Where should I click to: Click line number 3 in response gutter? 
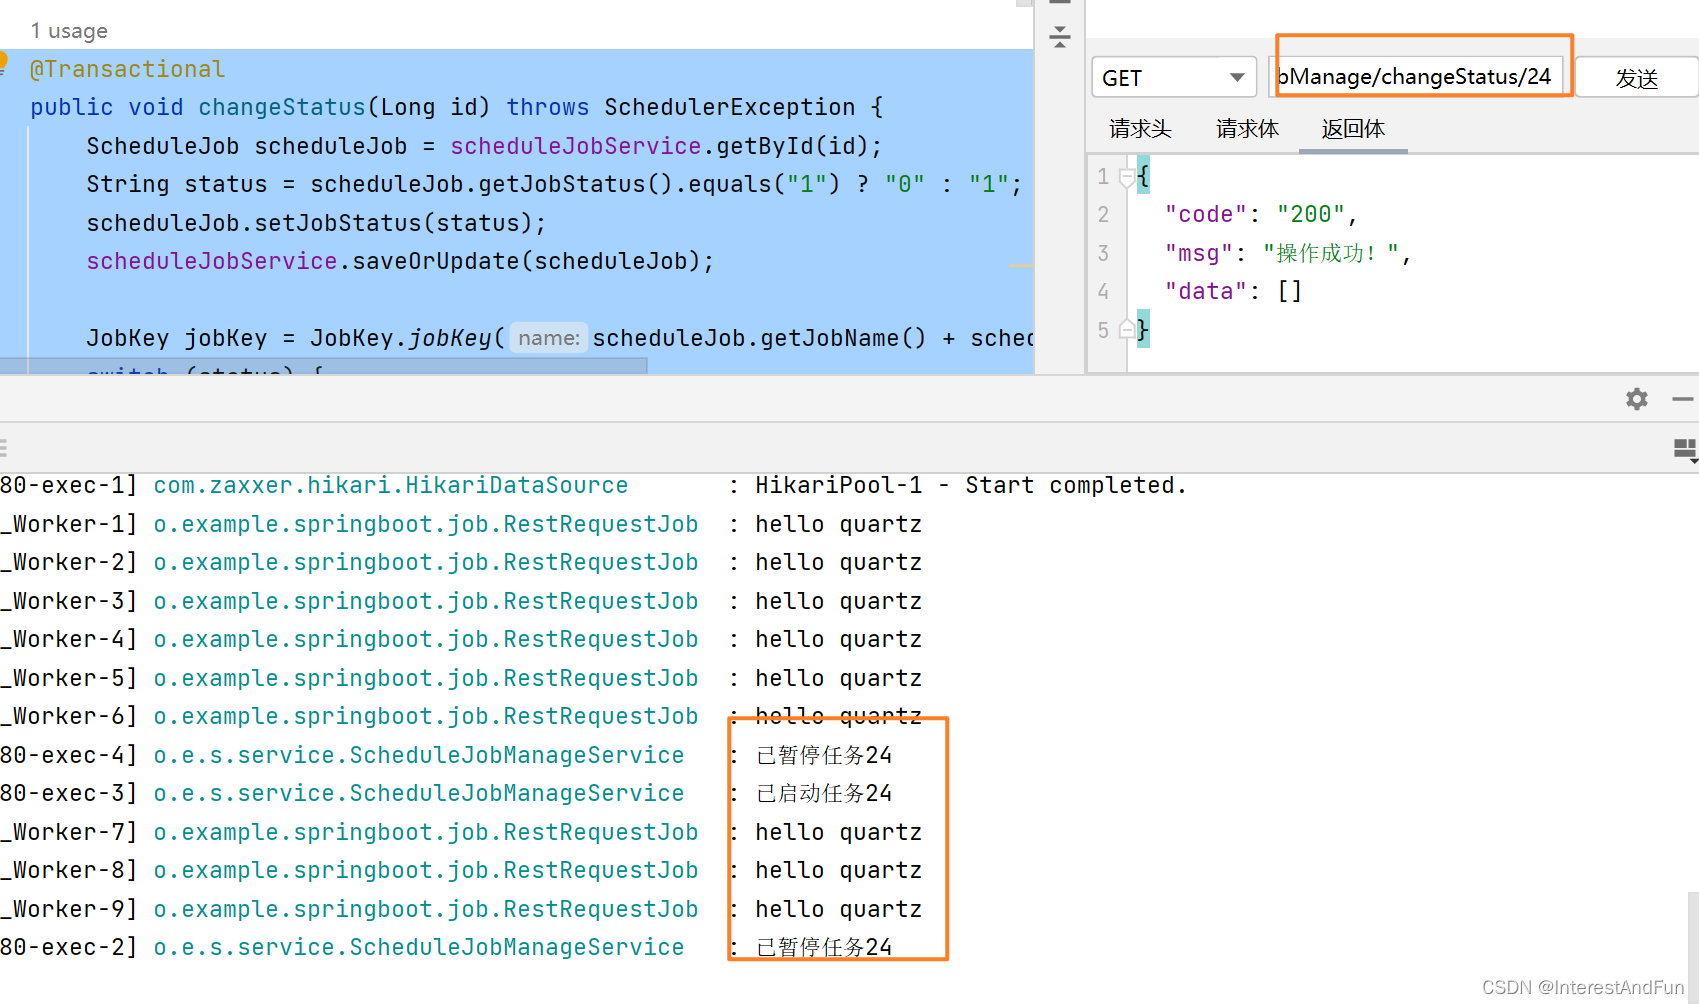(1103, 253)
